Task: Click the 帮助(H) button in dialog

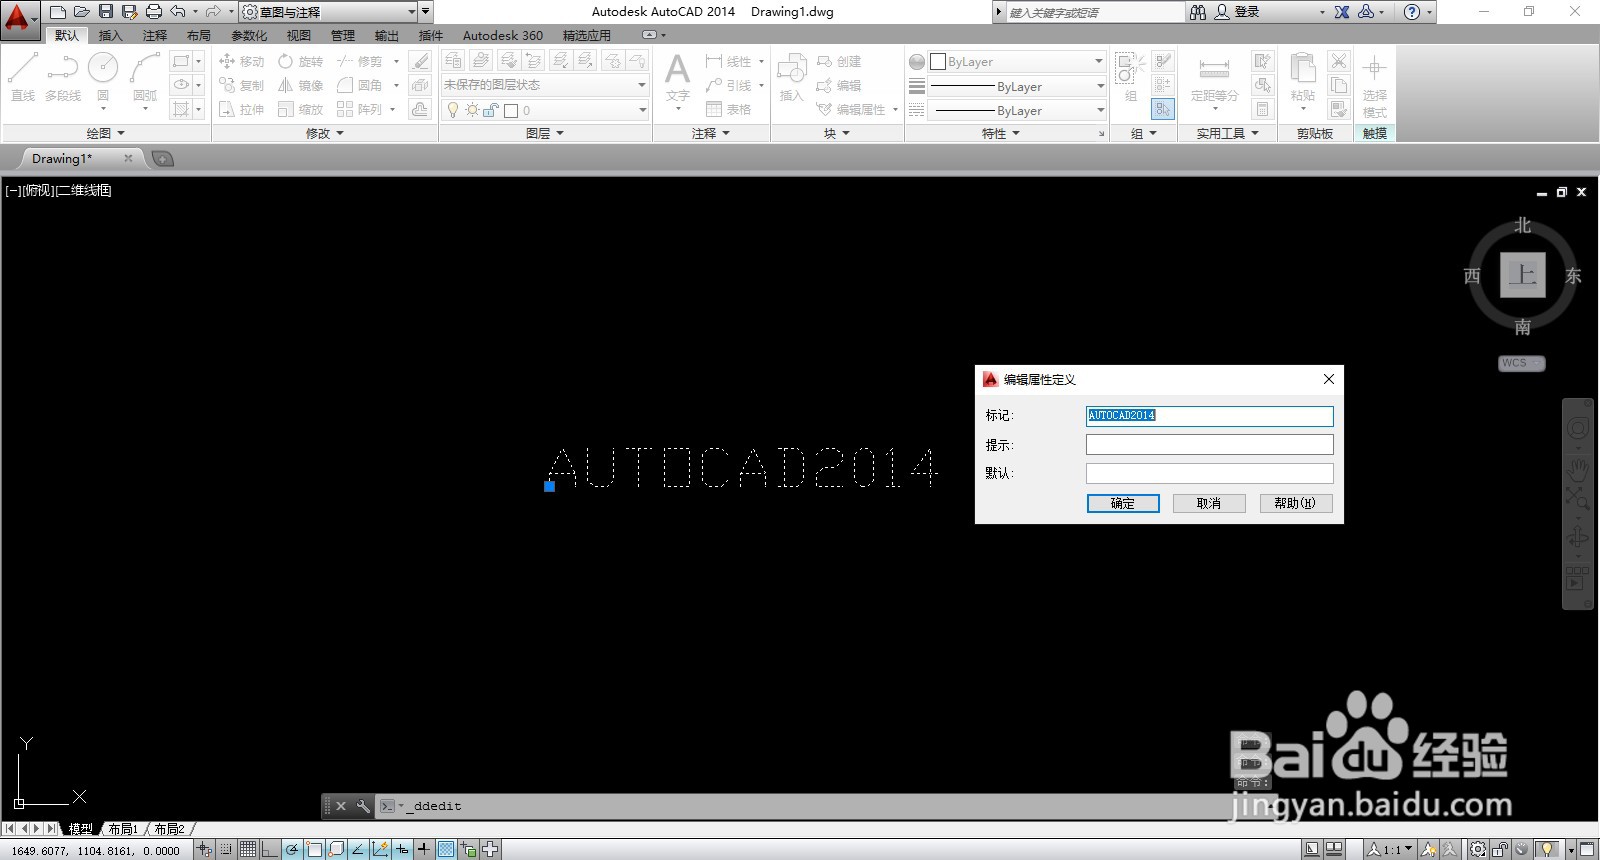Action: click(1296, 503)
